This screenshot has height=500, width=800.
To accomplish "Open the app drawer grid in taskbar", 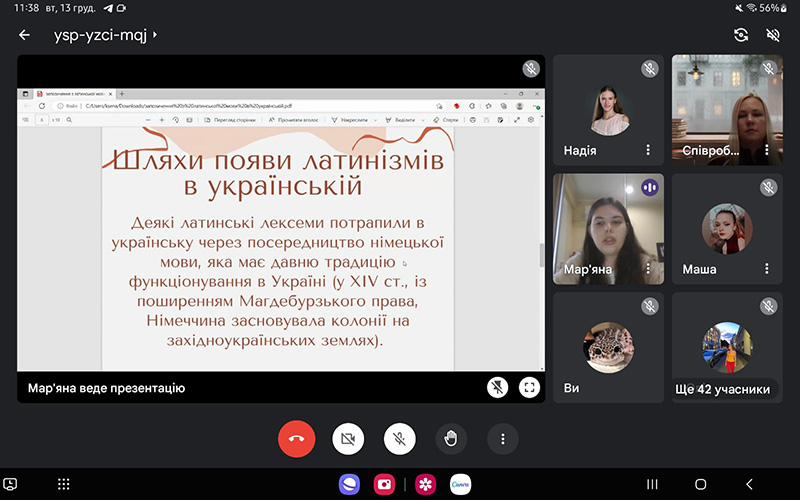I will (x=63, y=484).
